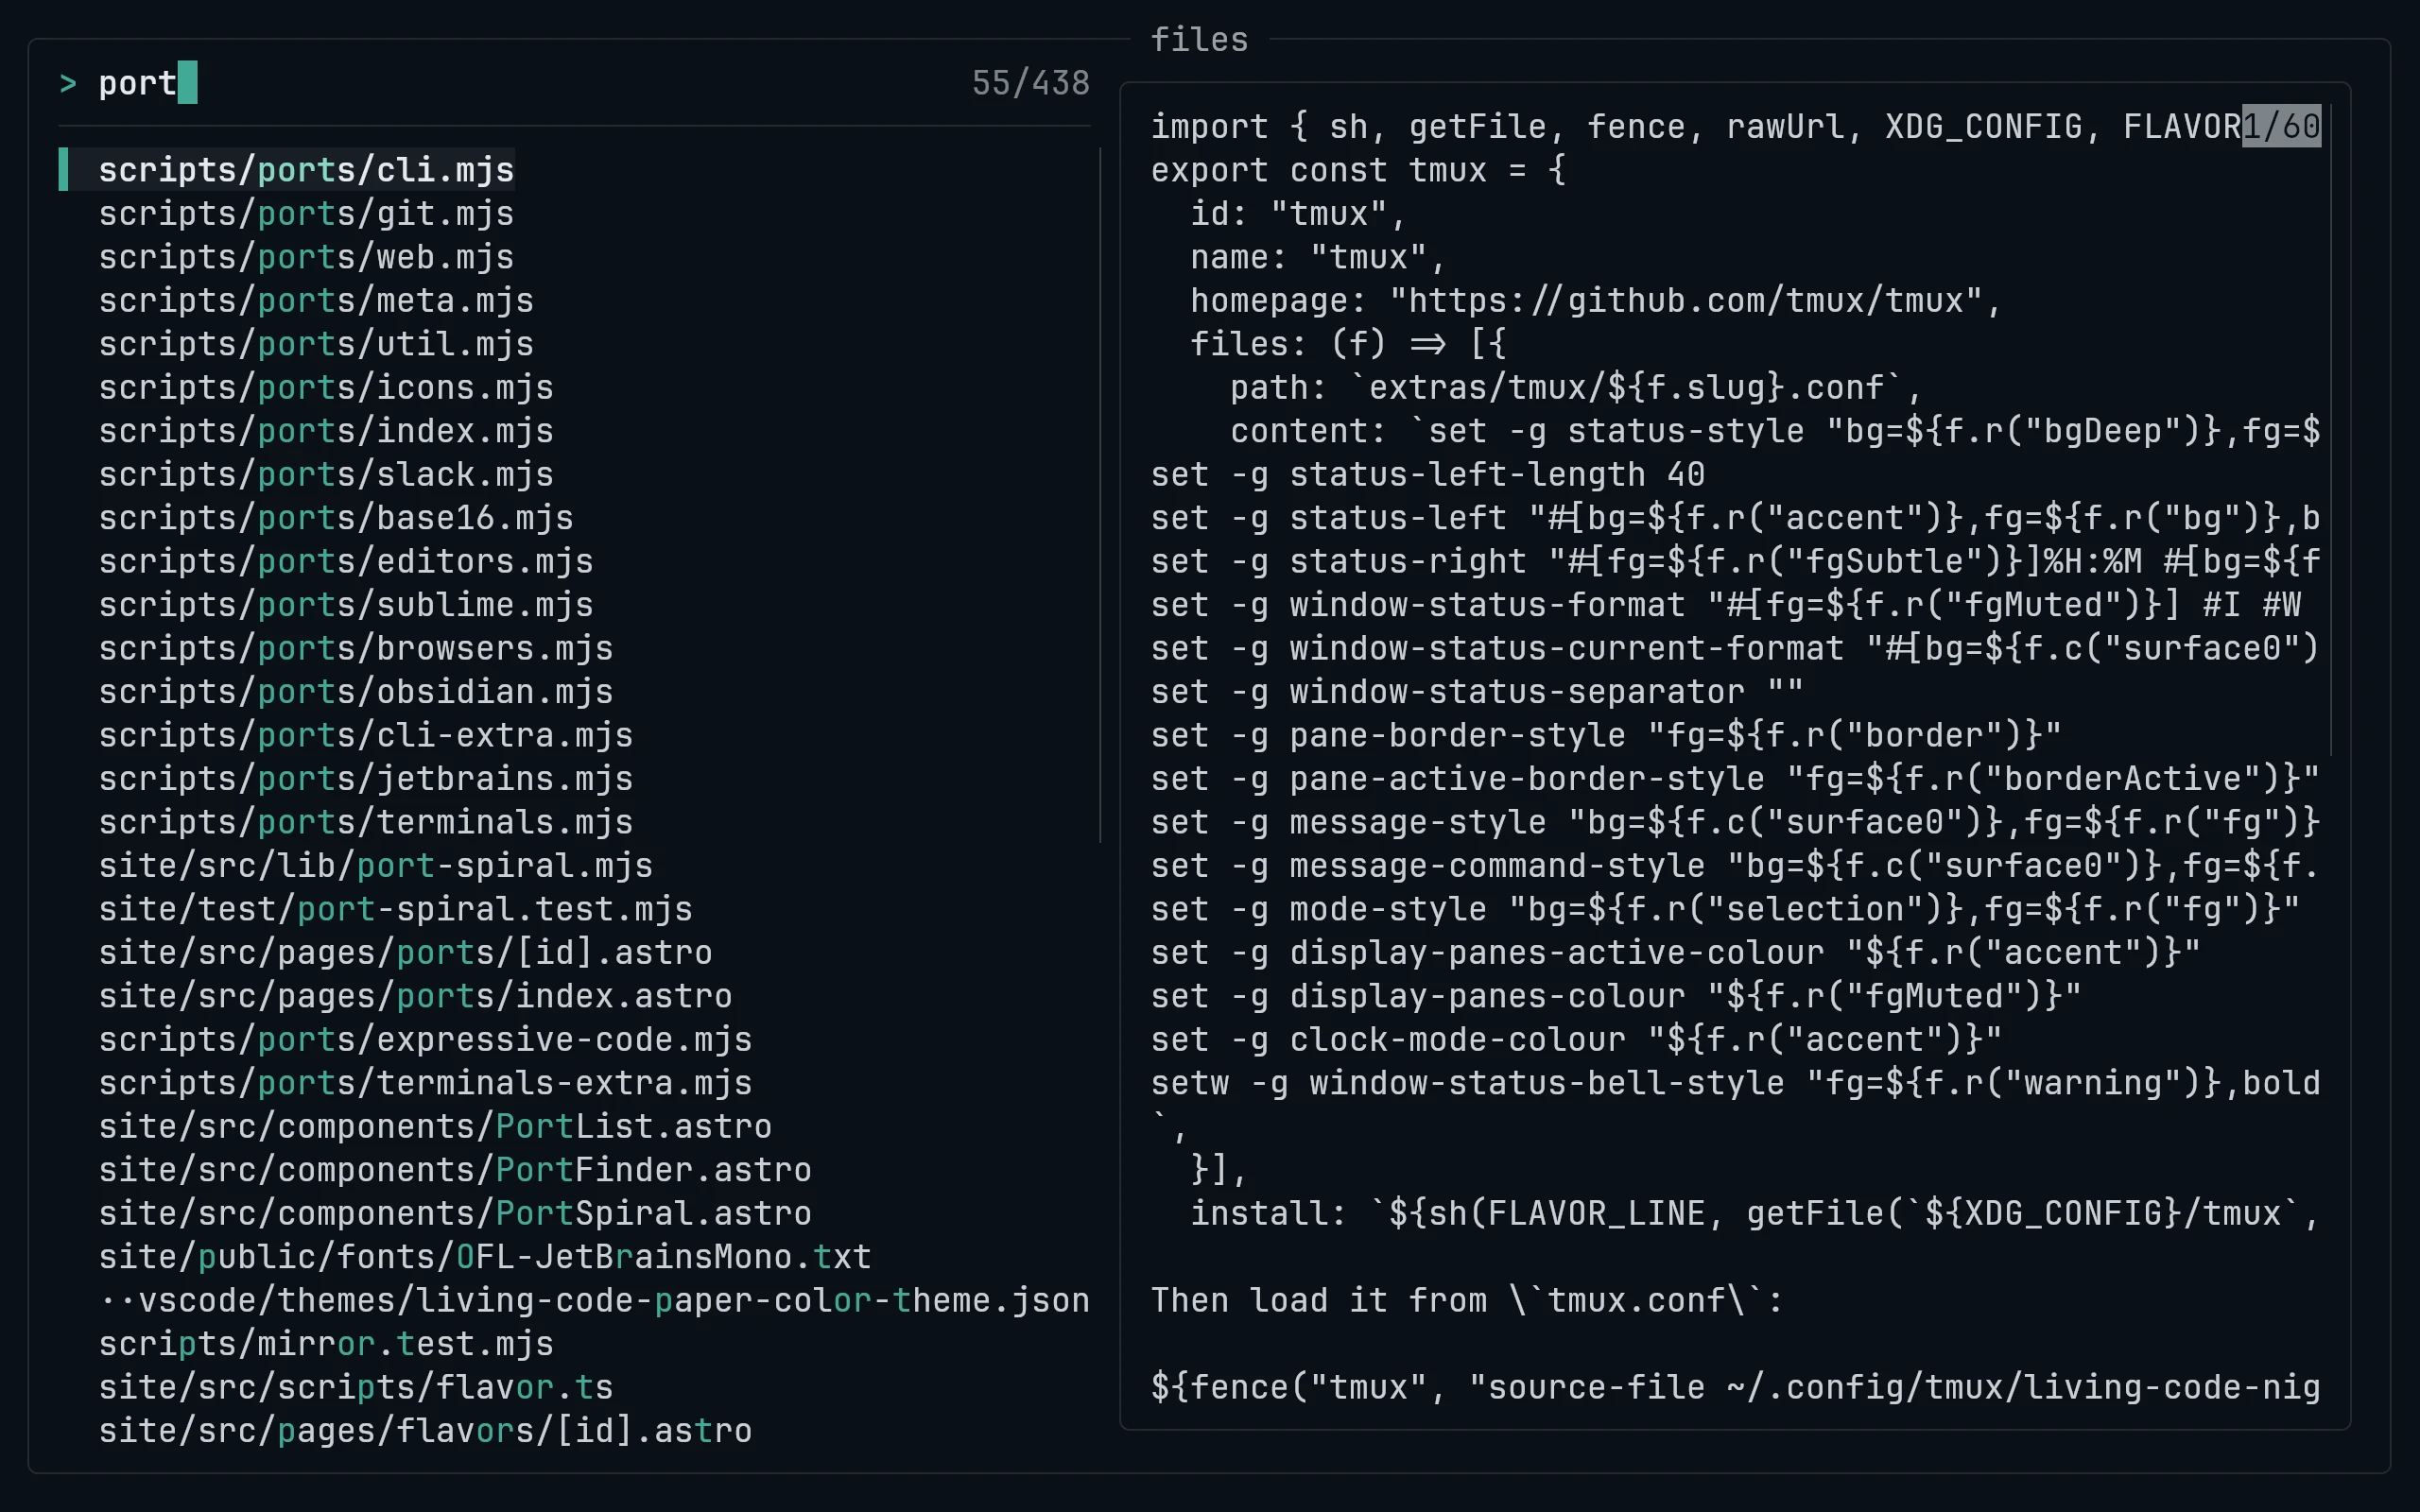The width and height of the screenshot is (2420, 1512).
Task: Choose scripts/ports/index.mjs result
Action: tap(326, 431)
